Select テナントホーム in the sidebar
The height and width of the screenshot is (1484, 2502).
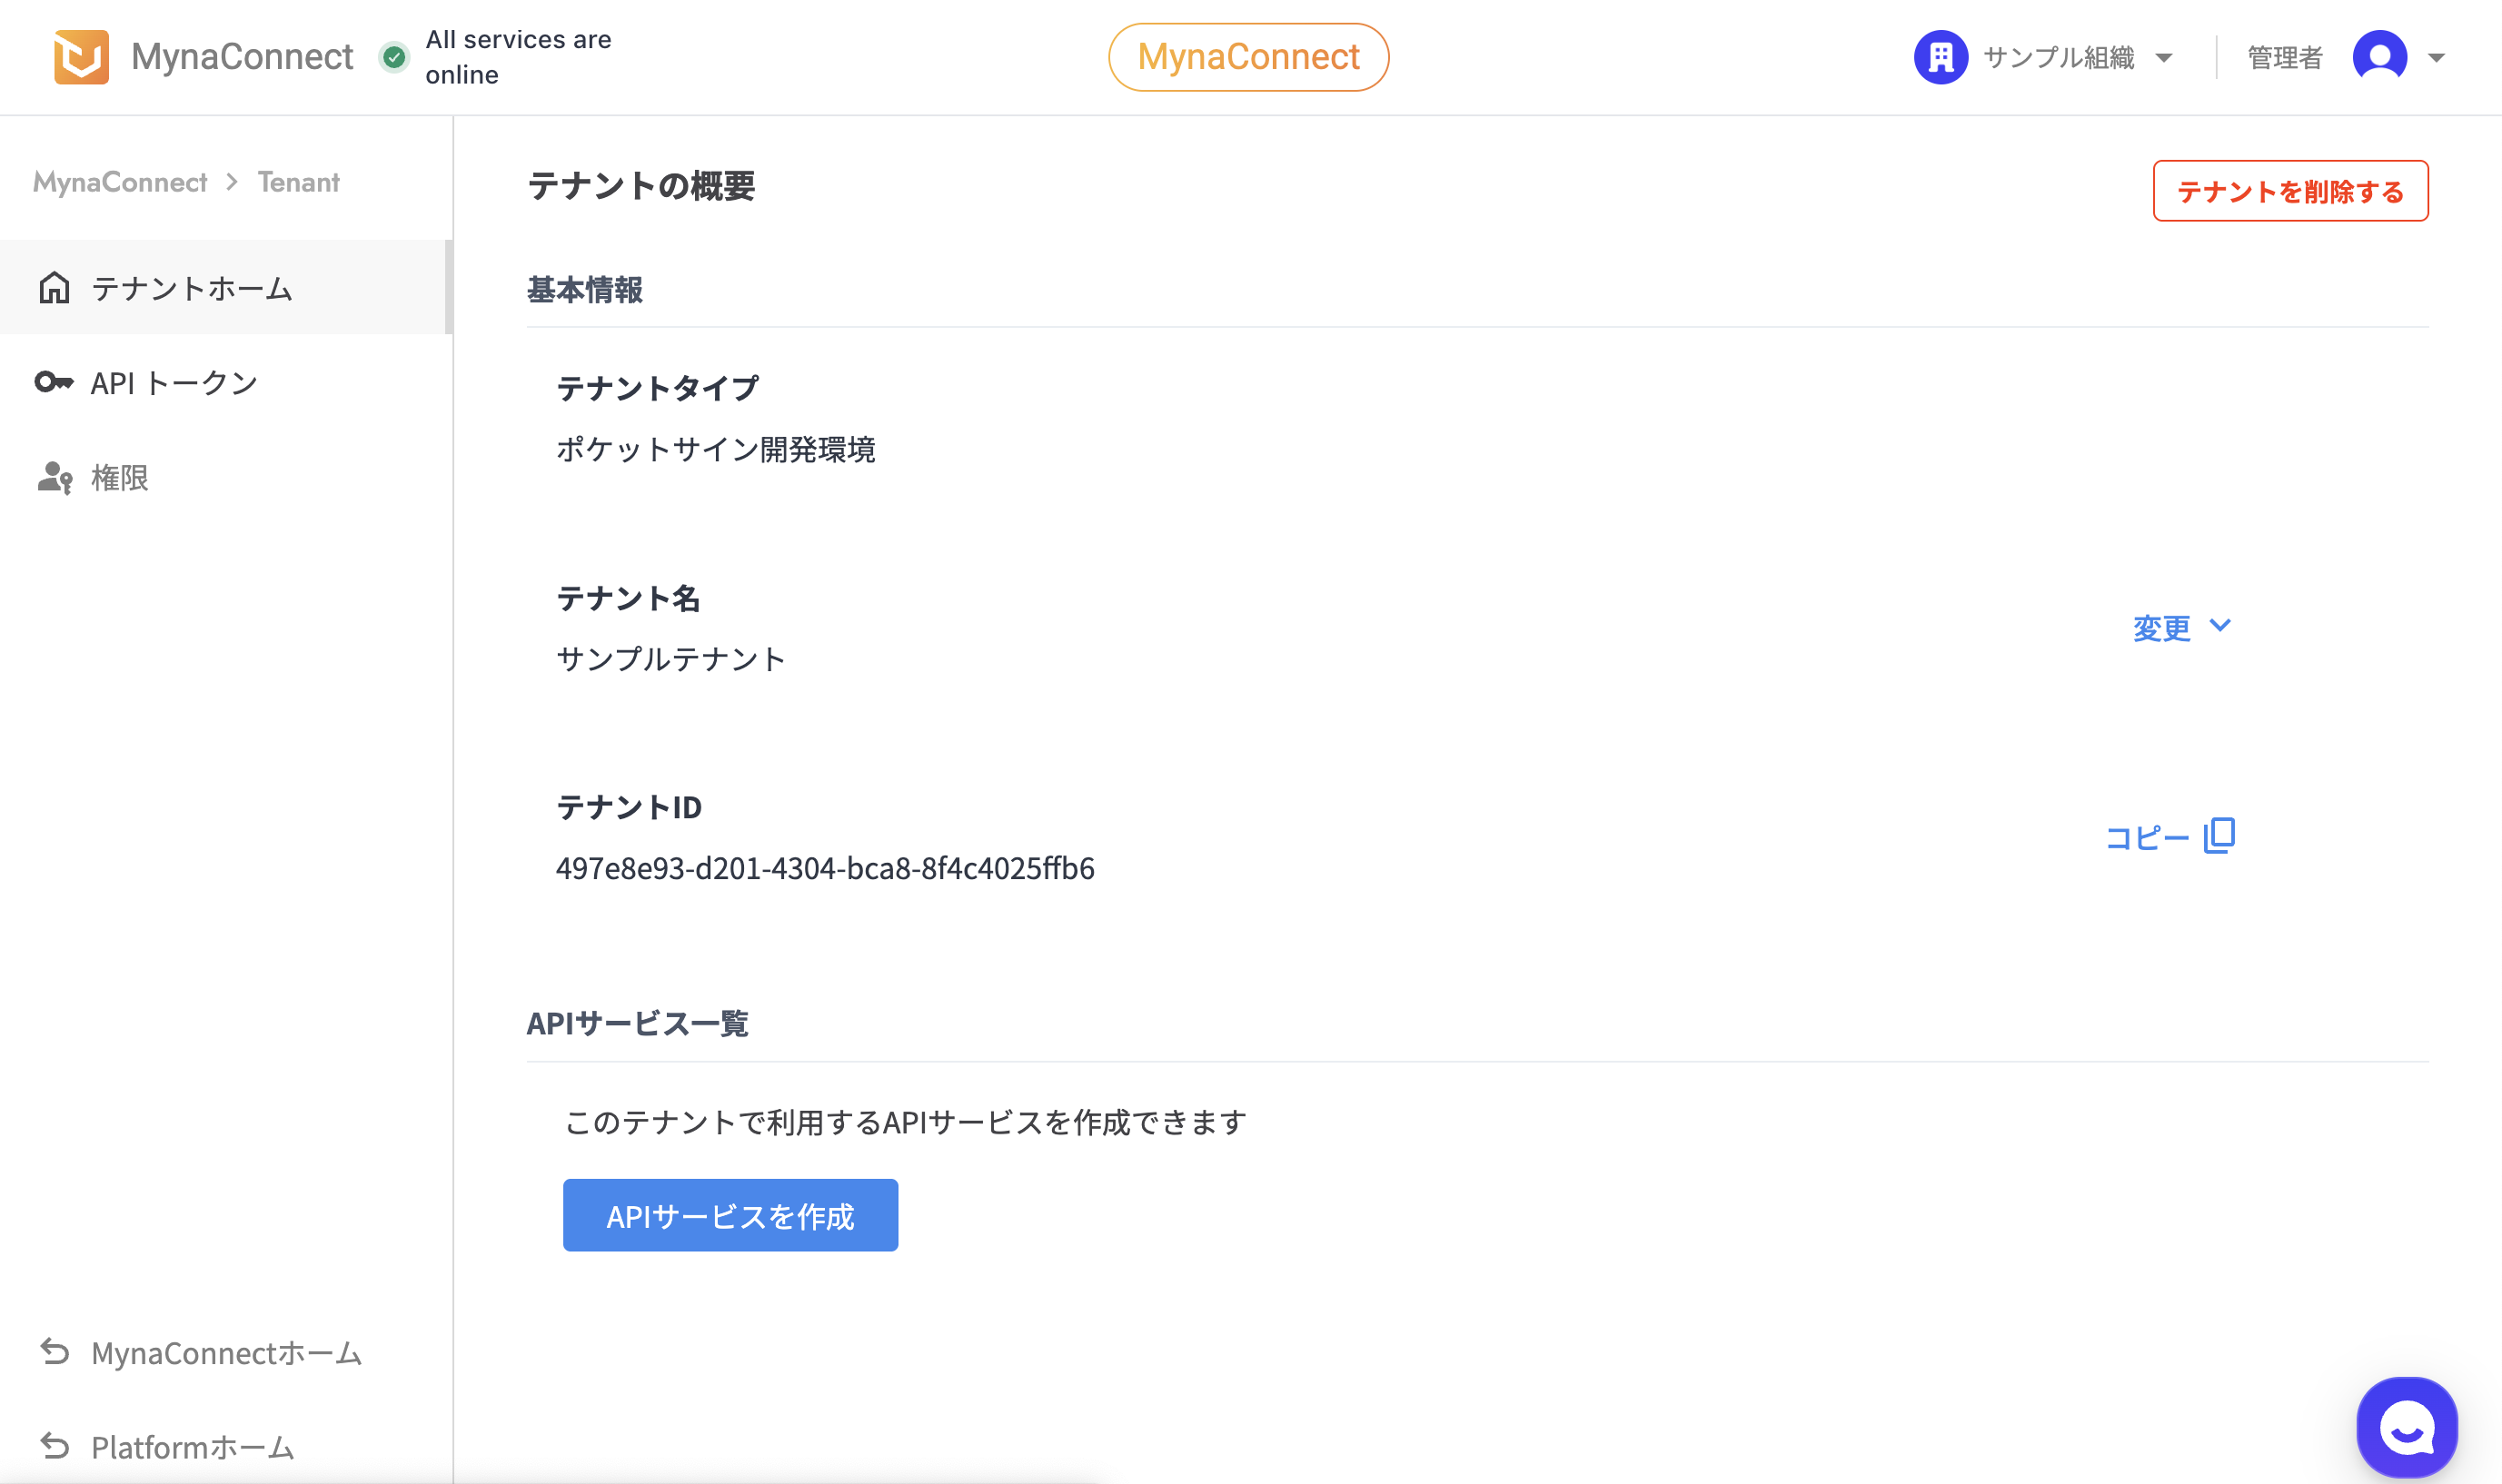226,288
